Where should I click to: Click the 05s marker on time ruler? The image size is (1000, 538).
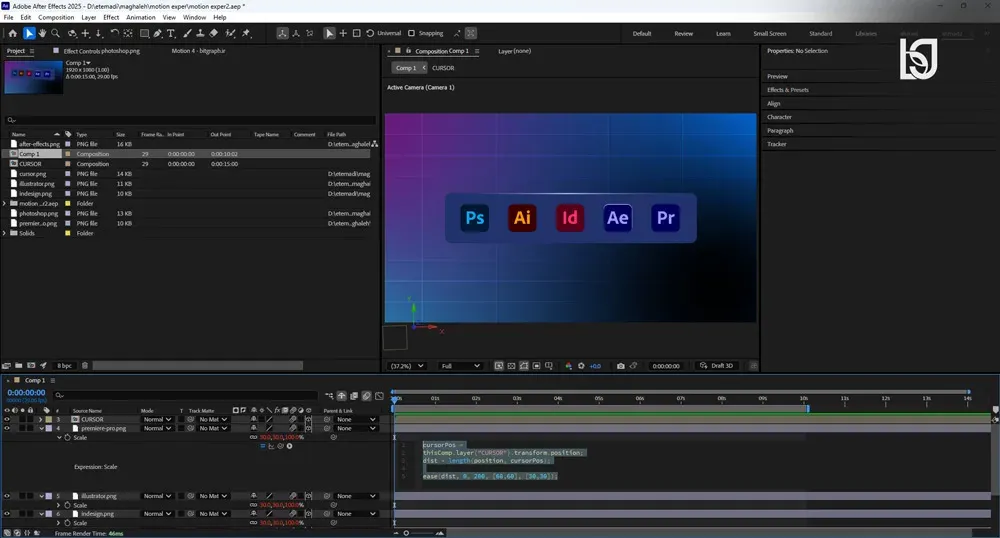pyautogui.click(x=599, y=398)
